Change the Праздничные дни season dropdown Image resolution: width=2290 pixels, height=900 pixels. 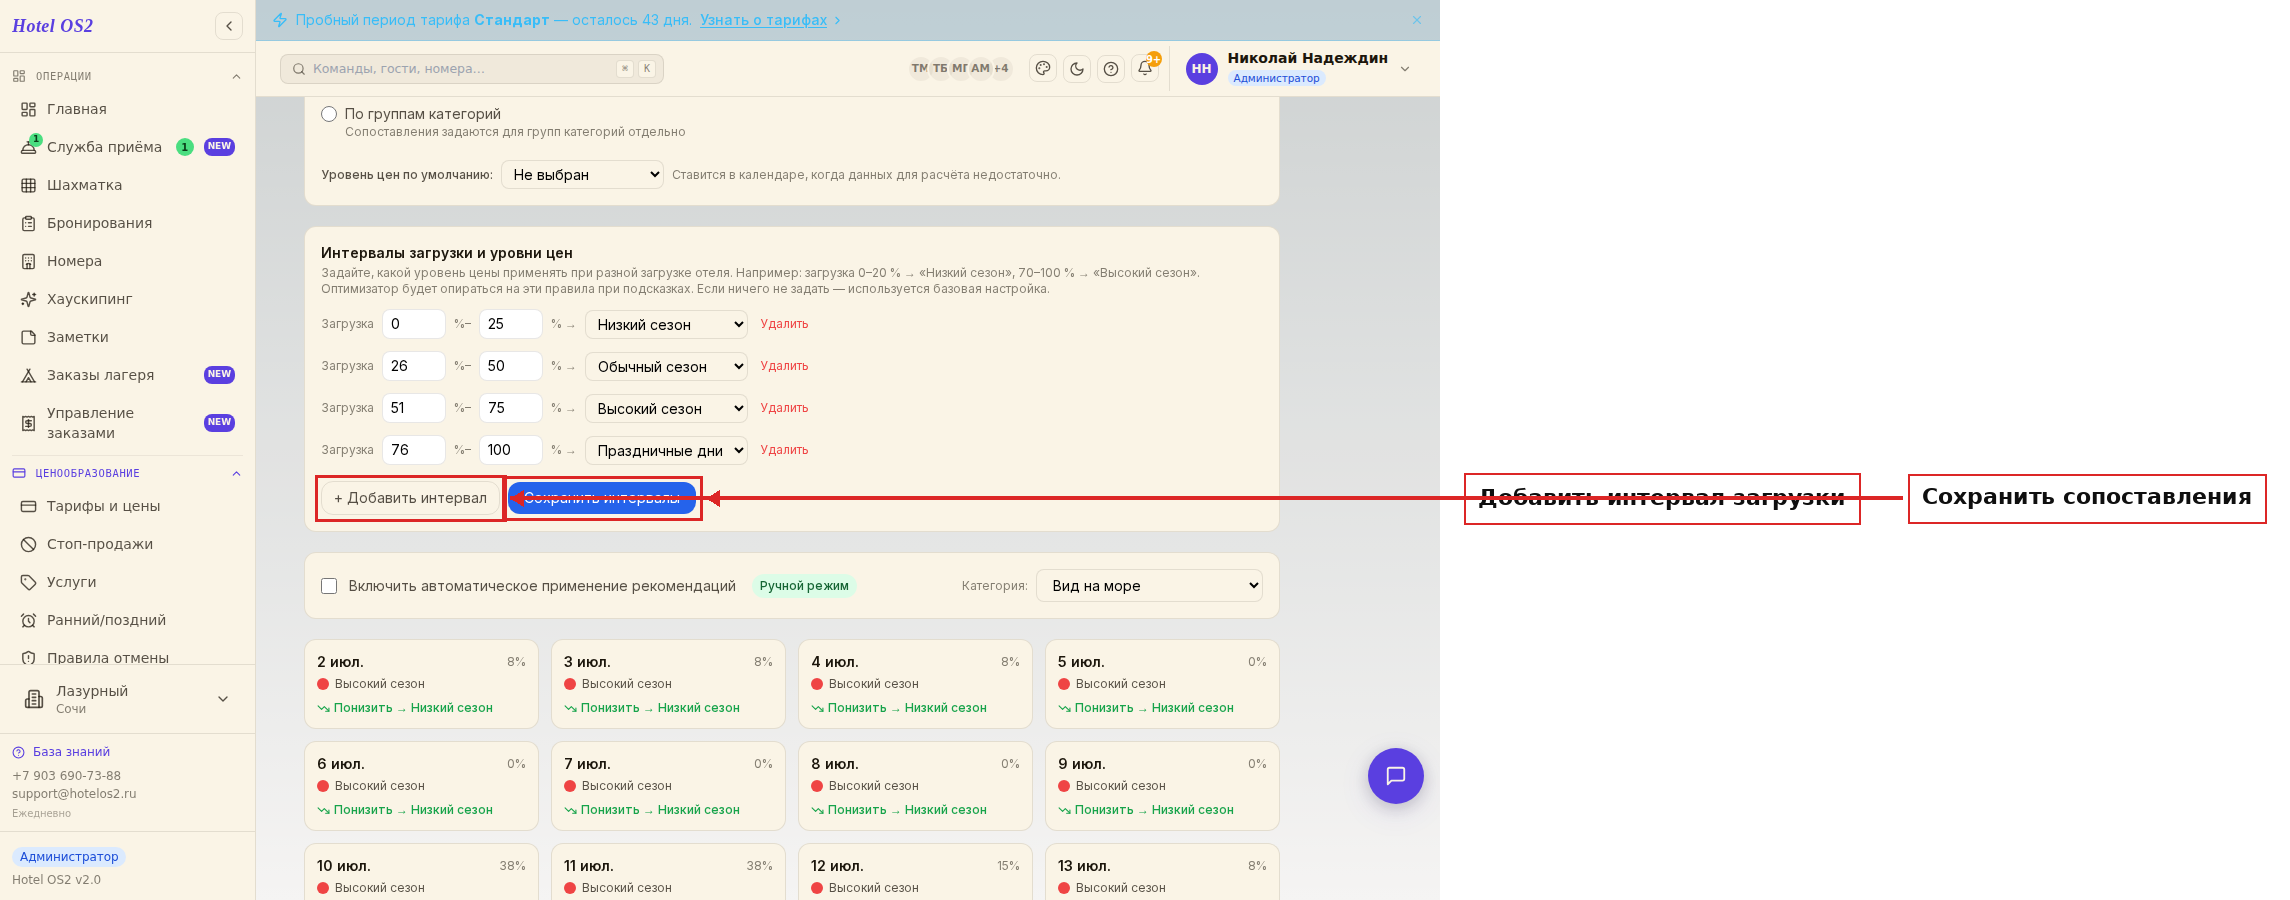coord(667,450)
